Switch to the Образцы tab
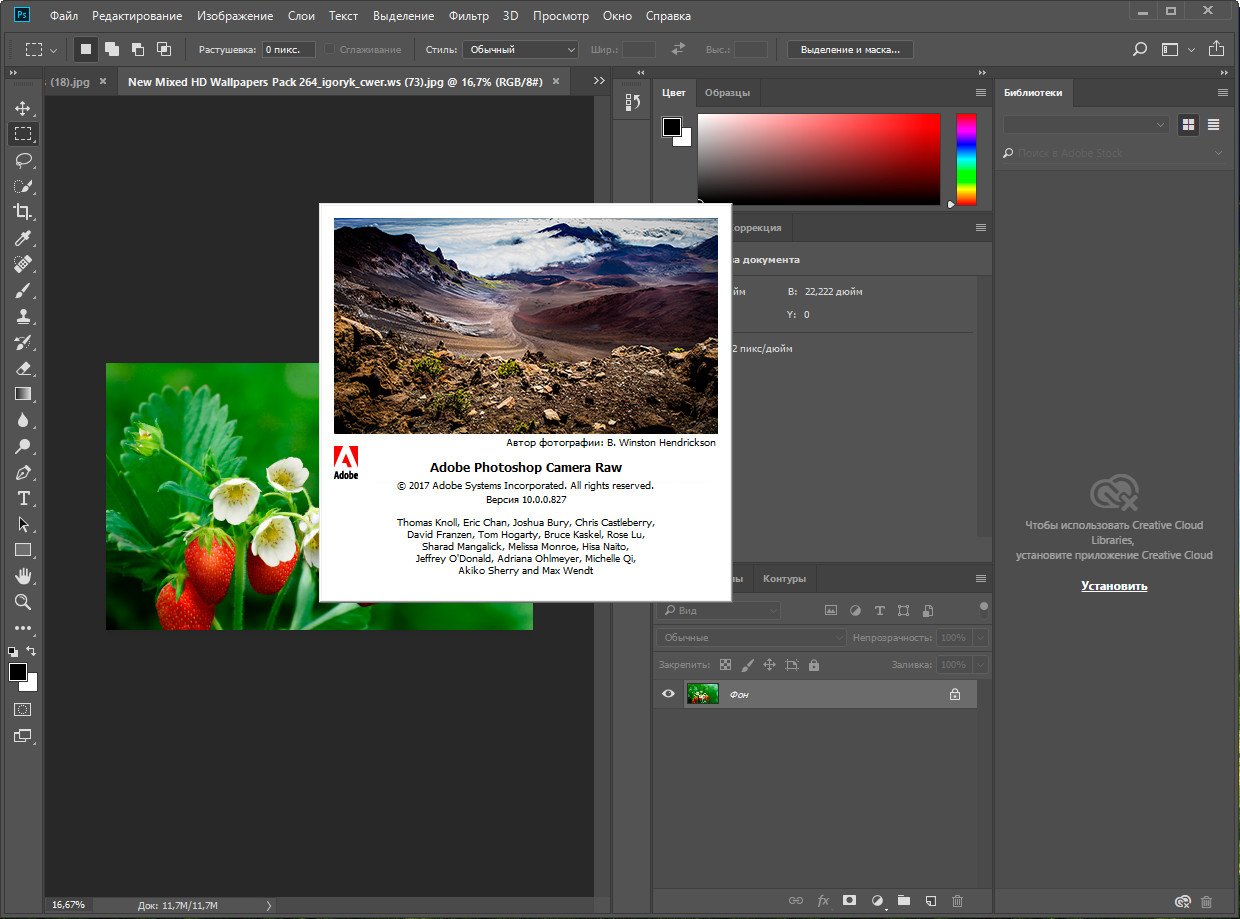The height and width of the screenshot is (919, 1240). [x=727, y=92]
